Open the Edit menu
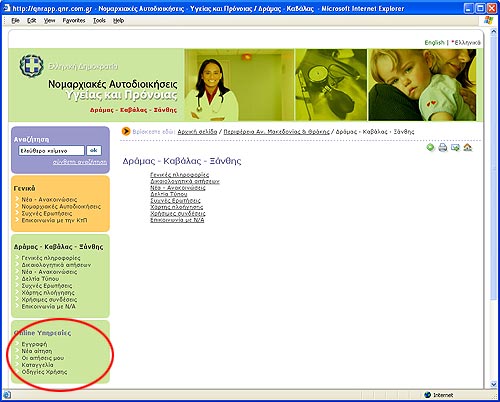Screen dimensions: 500x402 tap(32, 21)
